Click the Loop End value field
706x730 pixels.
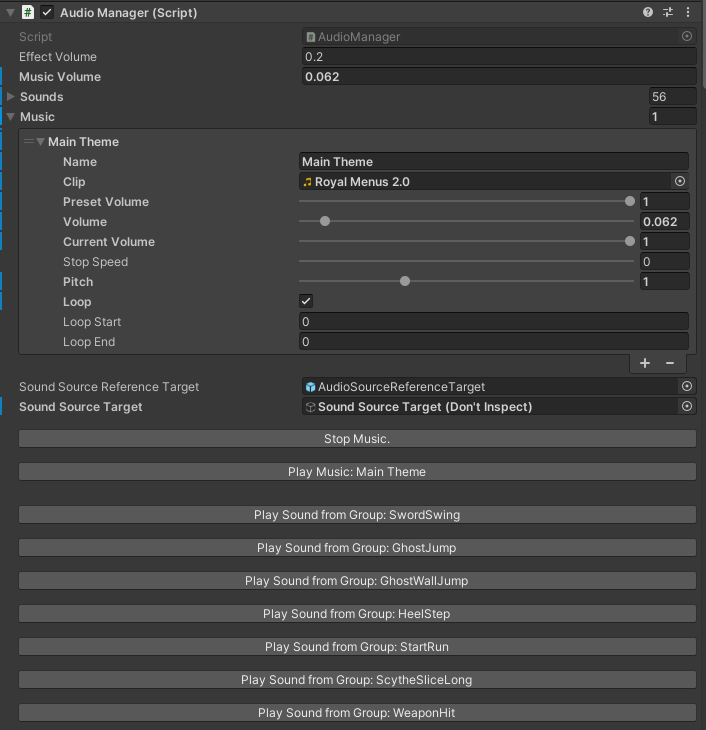494,342
